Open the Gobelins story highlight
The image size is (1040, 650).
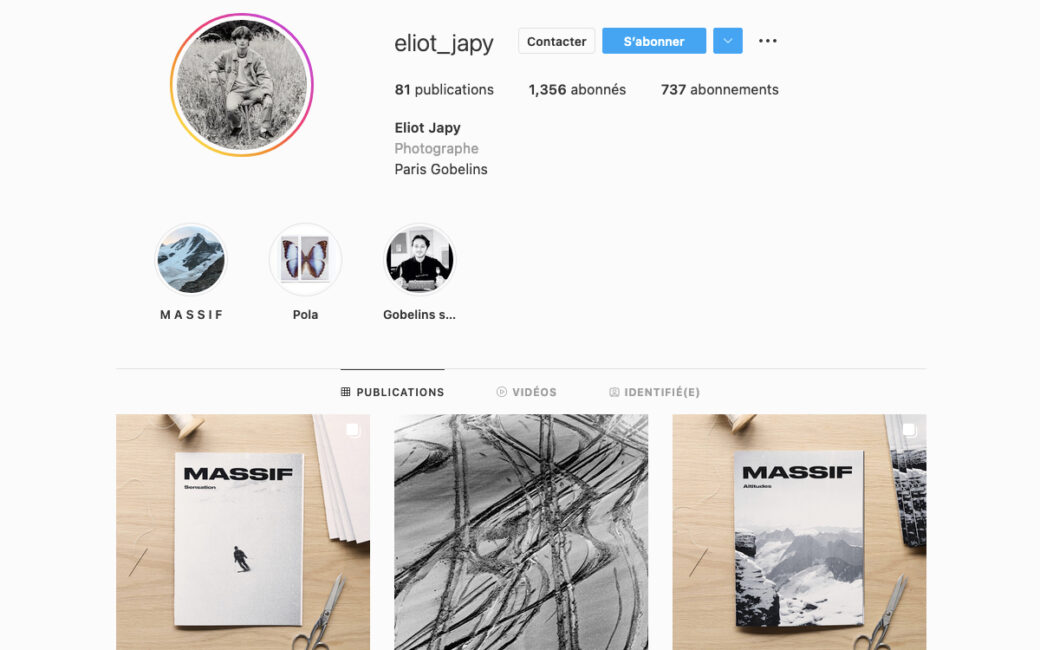tap(419, 259)
